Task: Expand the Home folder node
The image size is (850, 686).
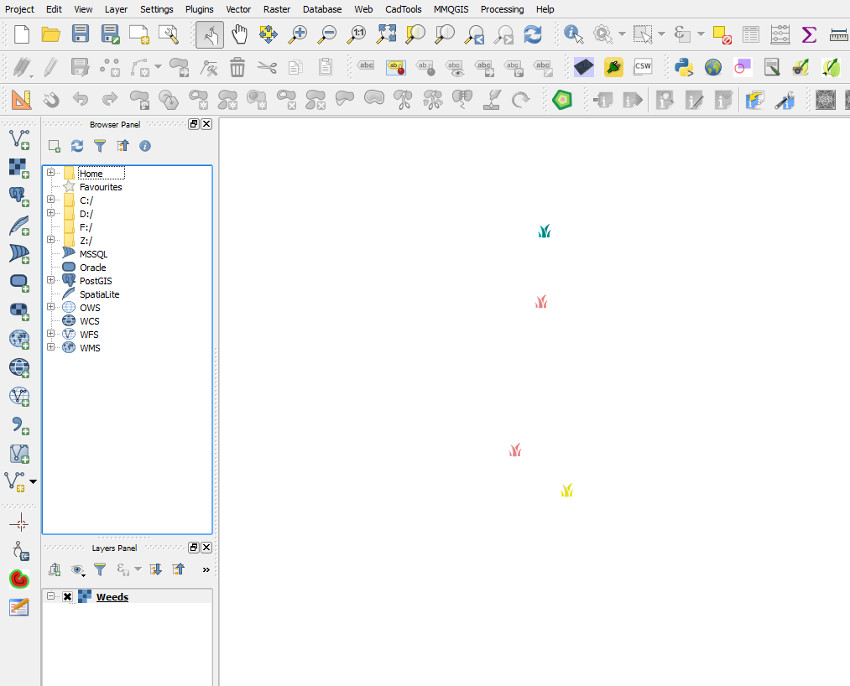Action: (x=51, y=172)
